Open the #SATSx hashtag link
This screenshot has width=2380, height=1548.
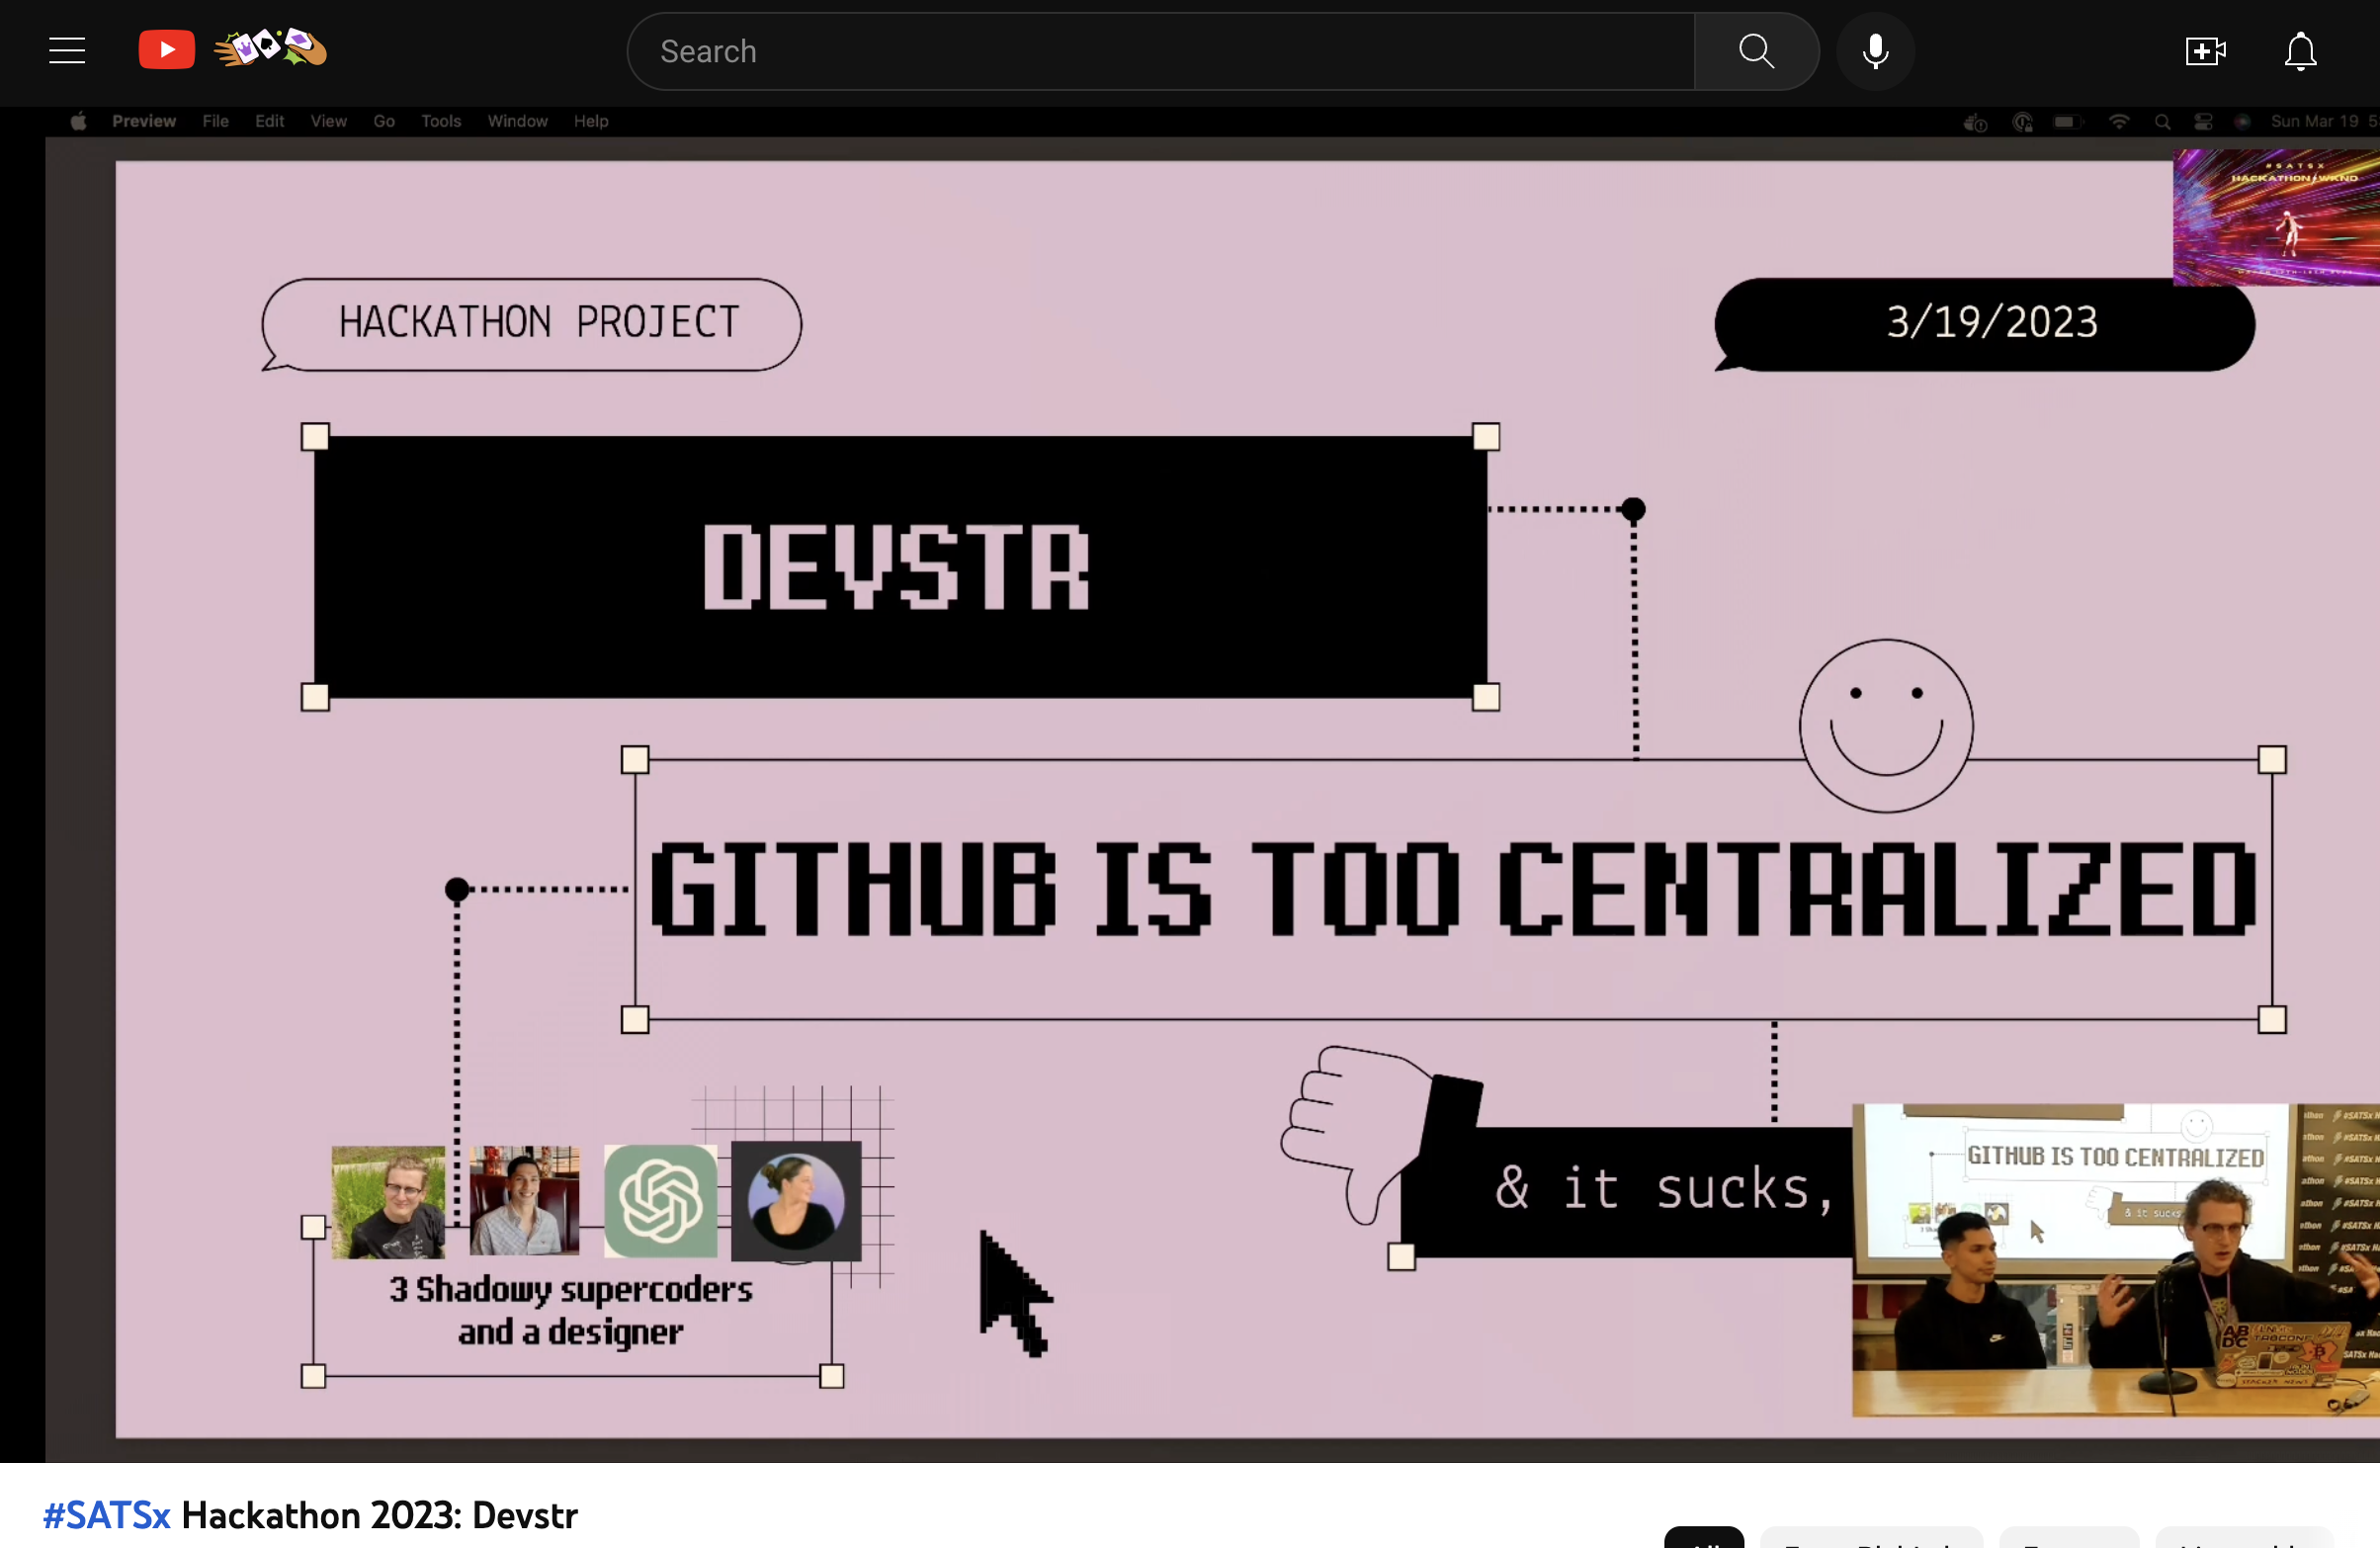tap(106, 1515)
